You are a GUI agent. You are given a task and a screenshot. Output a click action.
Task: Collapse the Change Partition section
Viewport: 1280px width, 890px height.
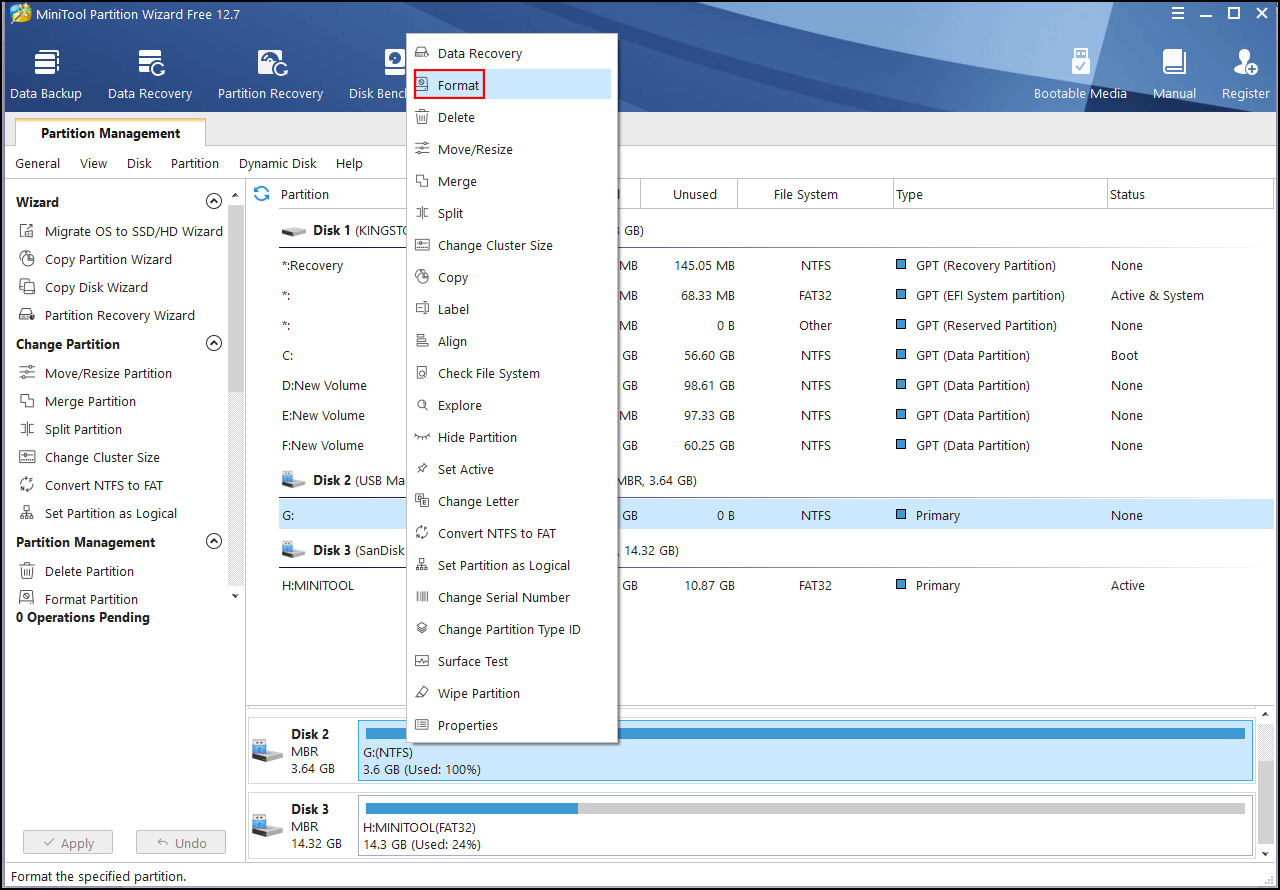coord(213,344)
